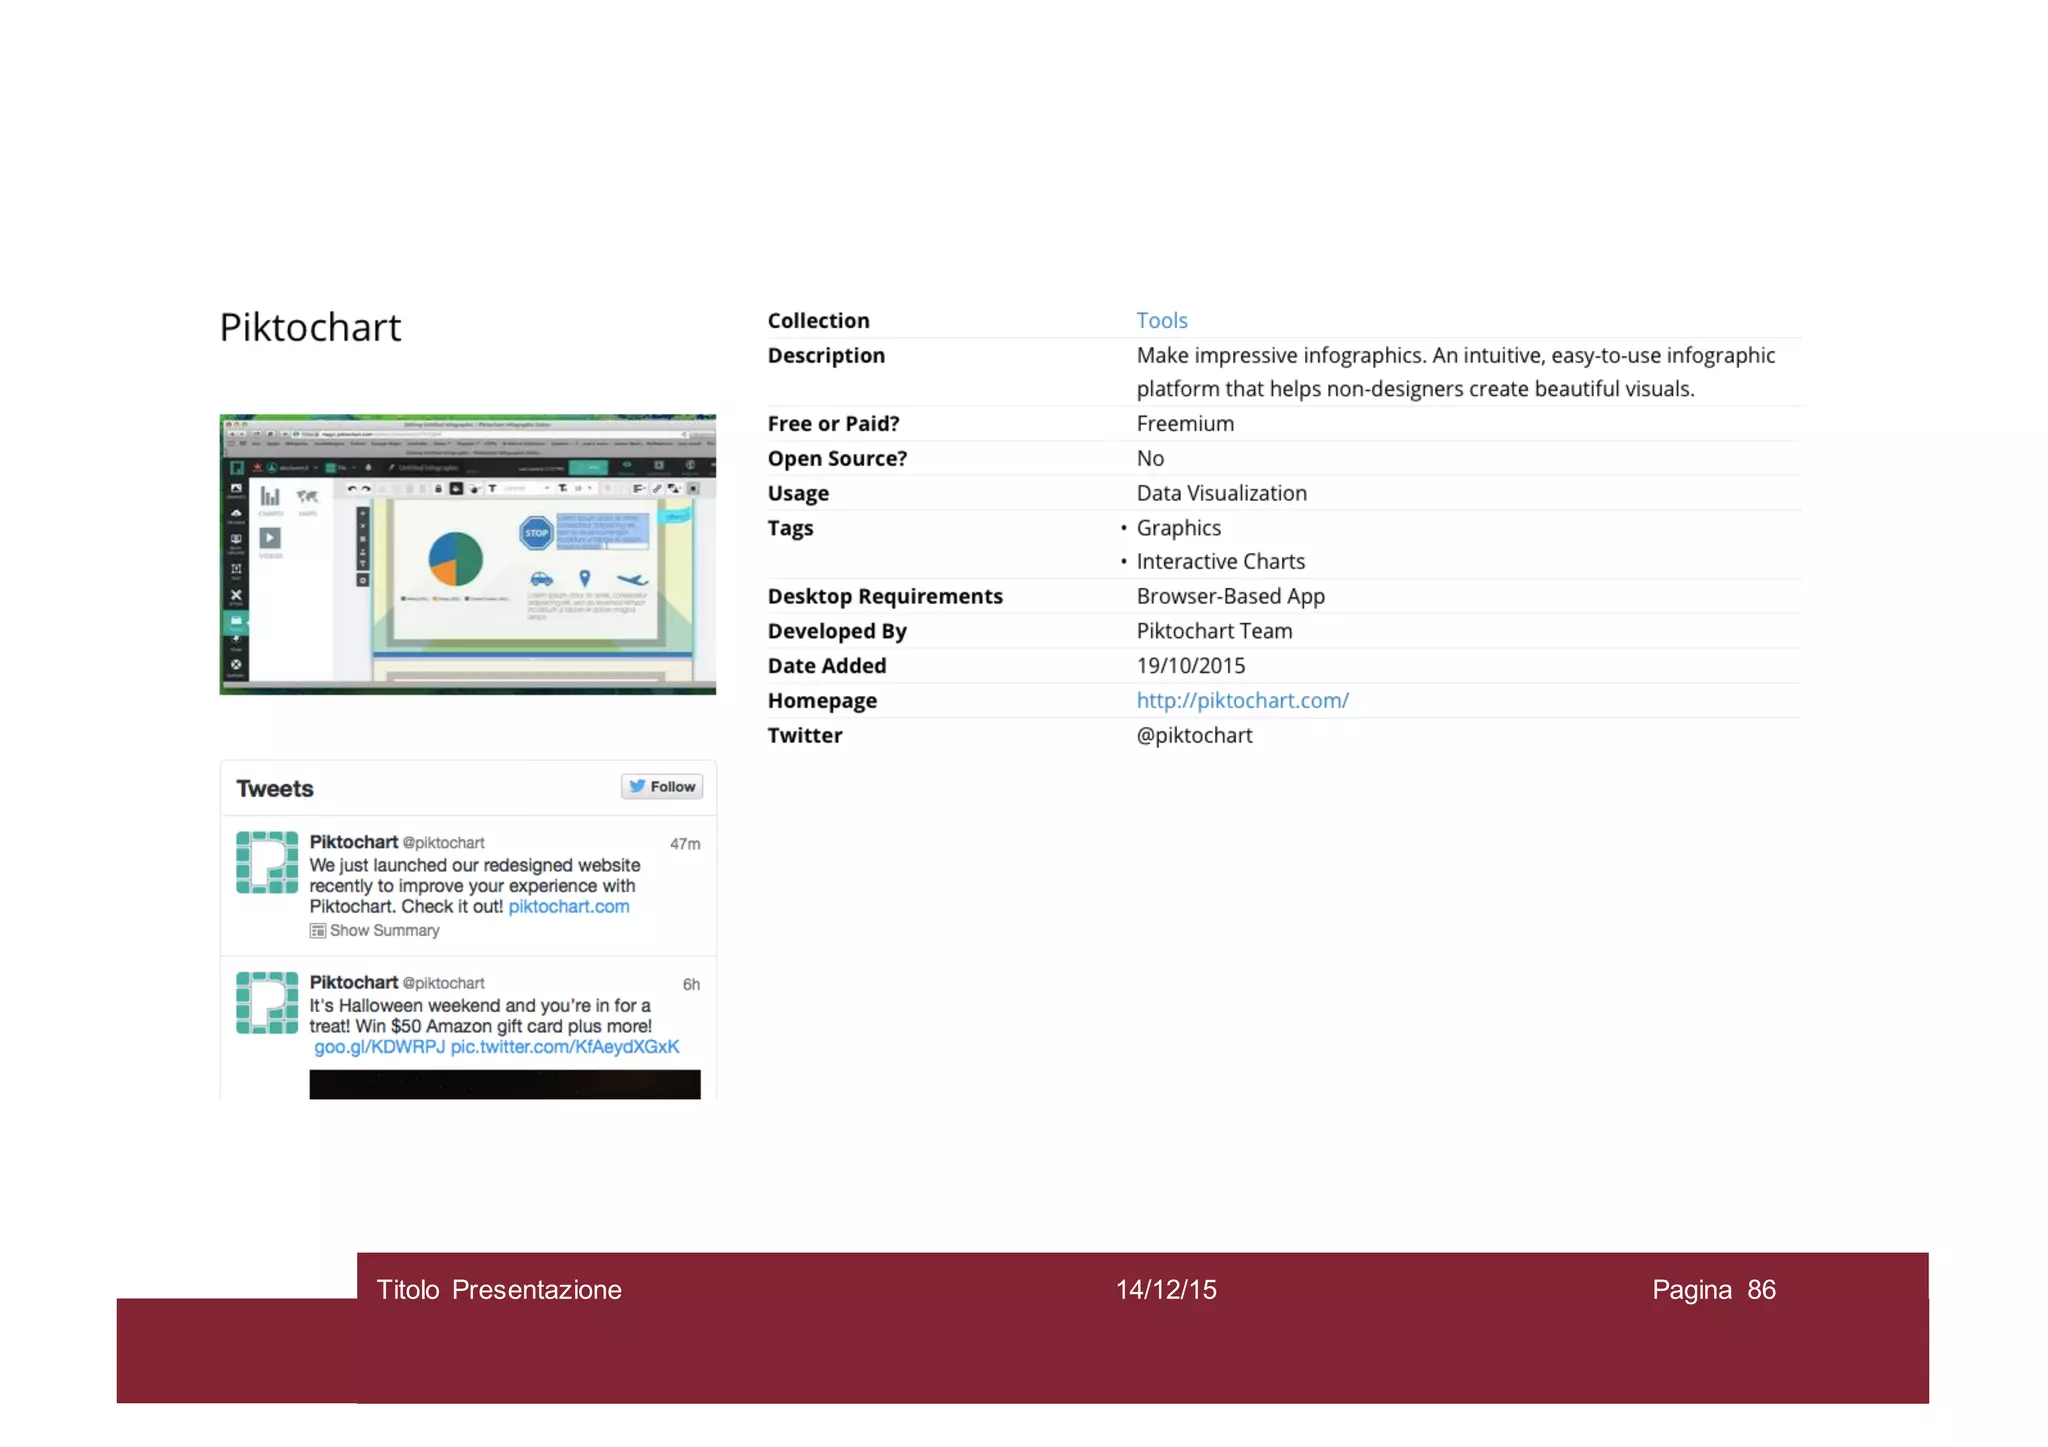Click the Charts bar icon in screenshot
Image resolution: width=2048 pixels, height=1447 pixels.
[270, 496]
